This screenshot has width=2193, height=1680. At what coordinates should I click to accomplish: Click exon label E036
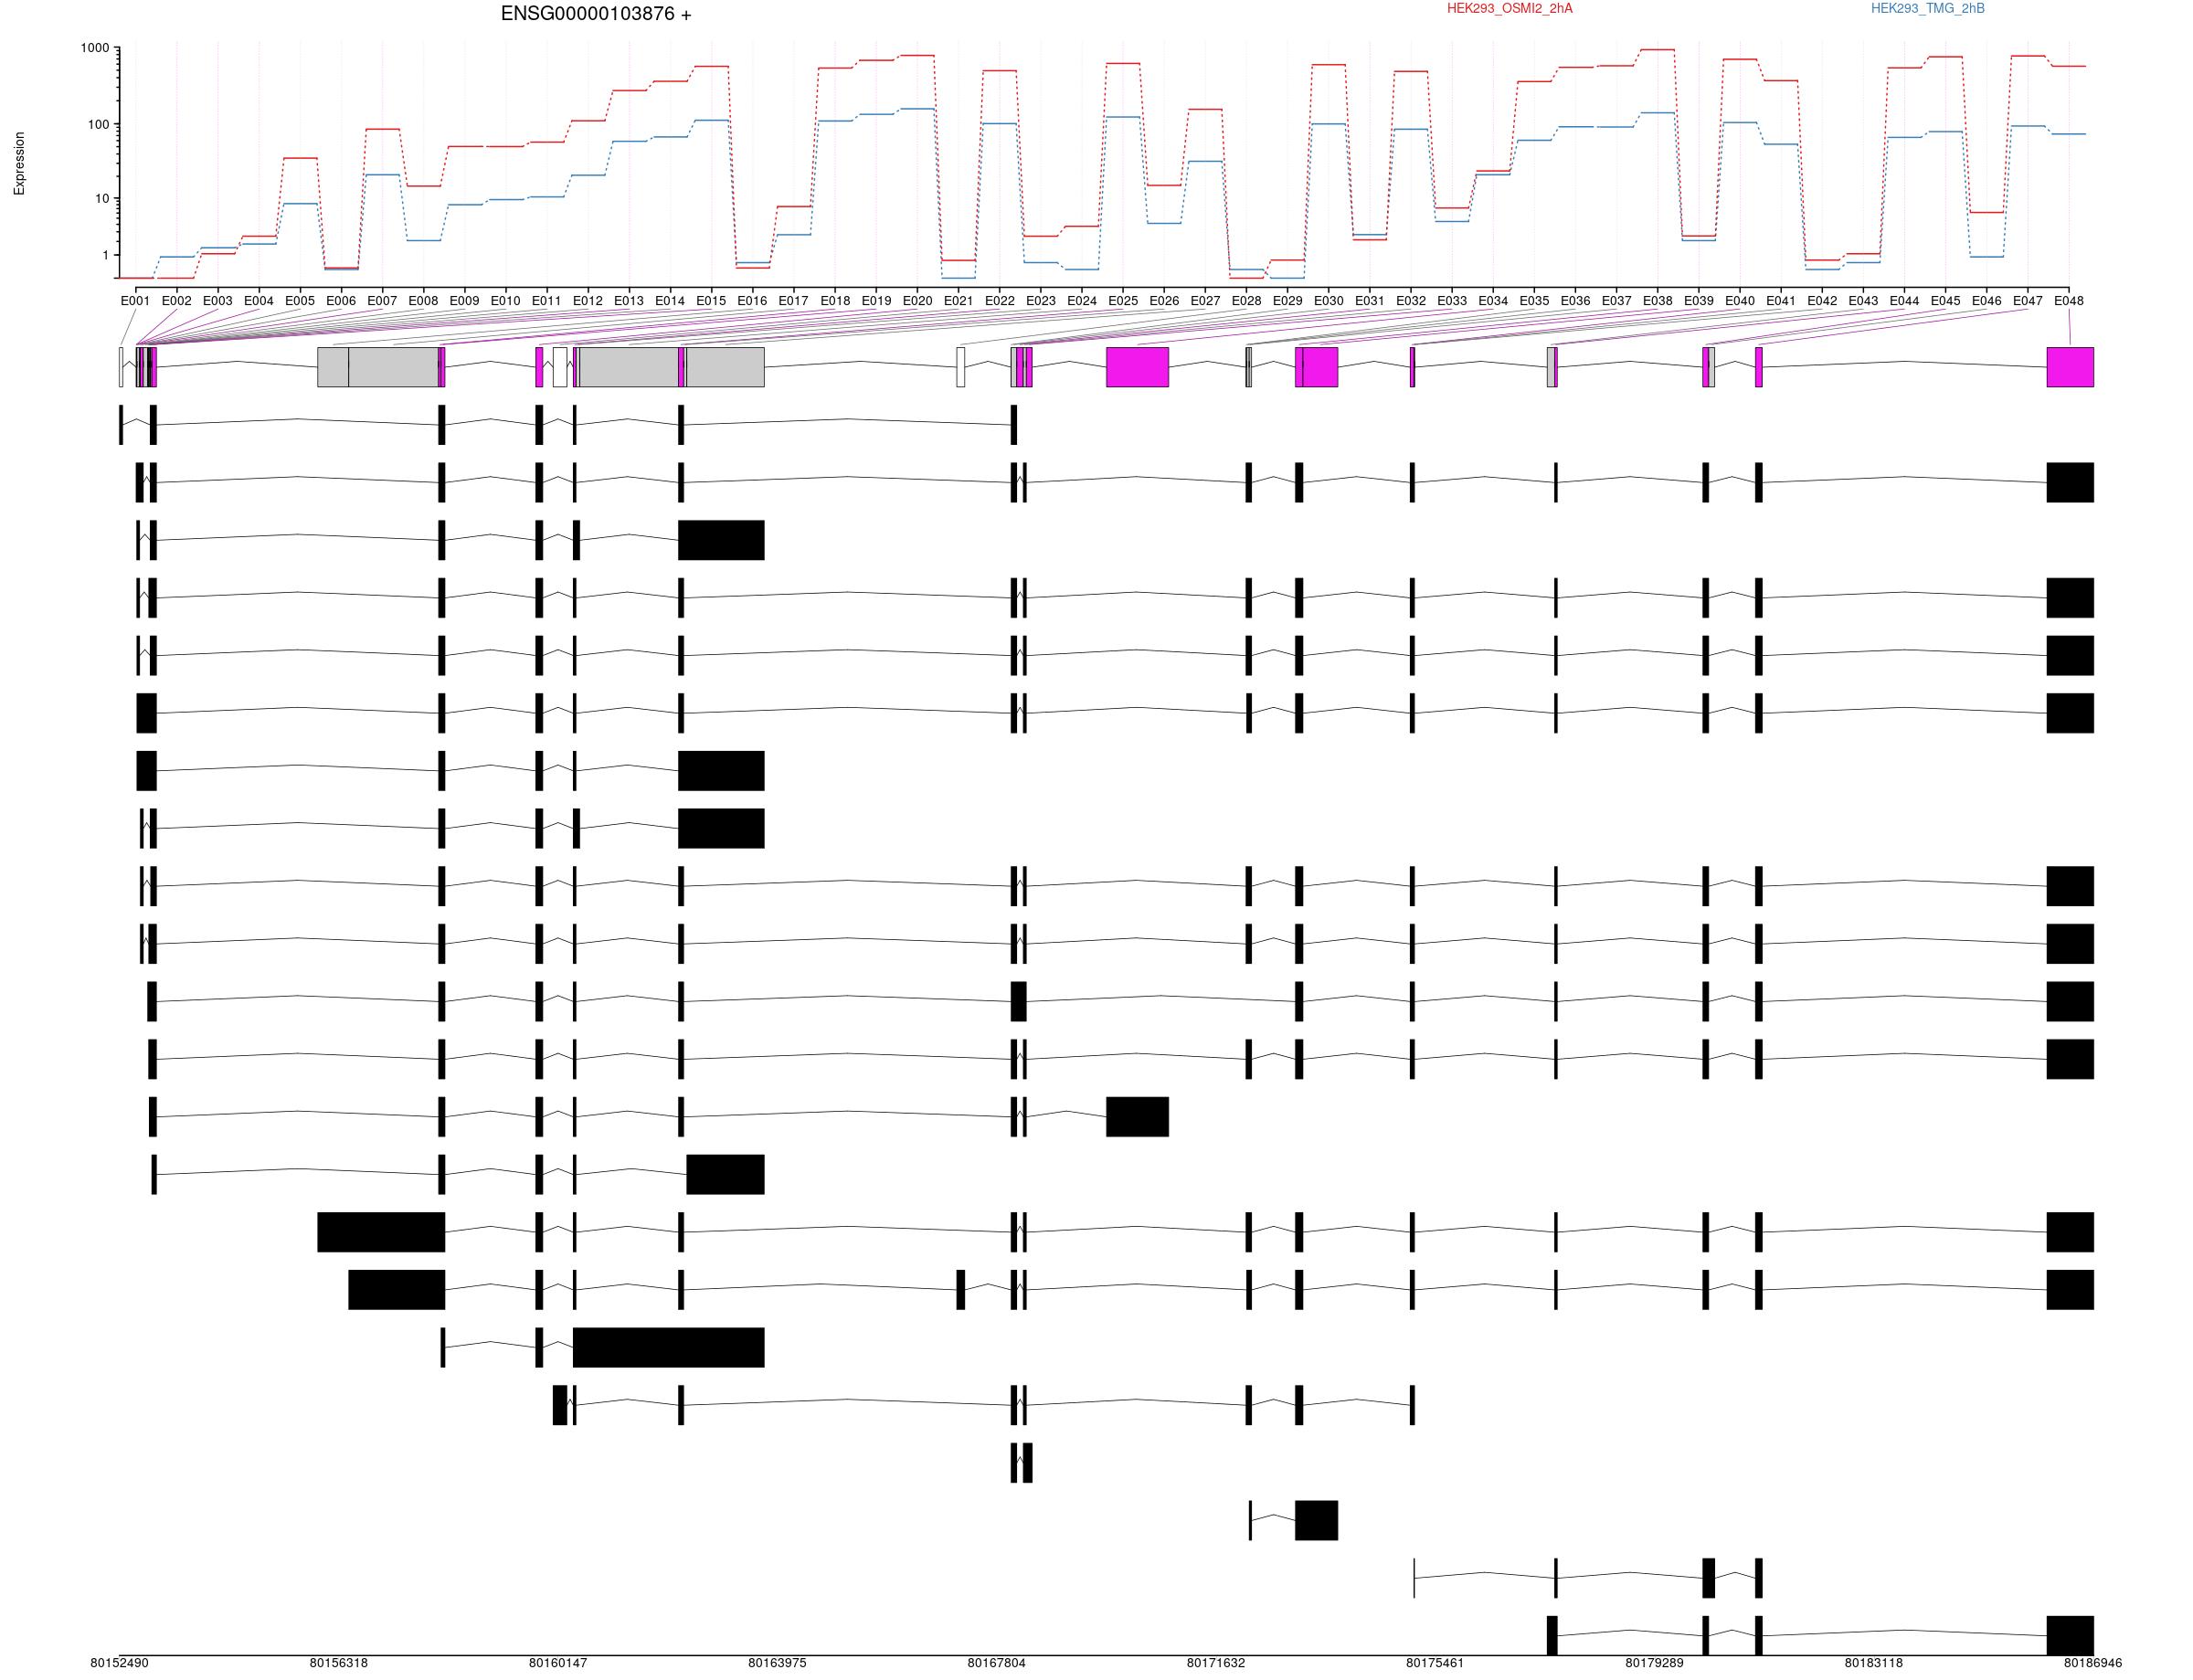click(x=1575, y=301)
